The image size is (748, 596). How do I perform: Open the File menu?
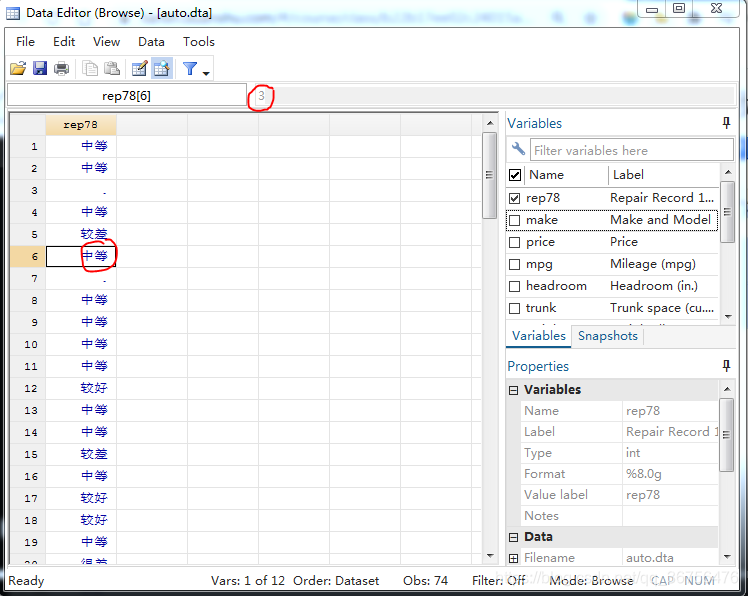(x=25, y=42)
